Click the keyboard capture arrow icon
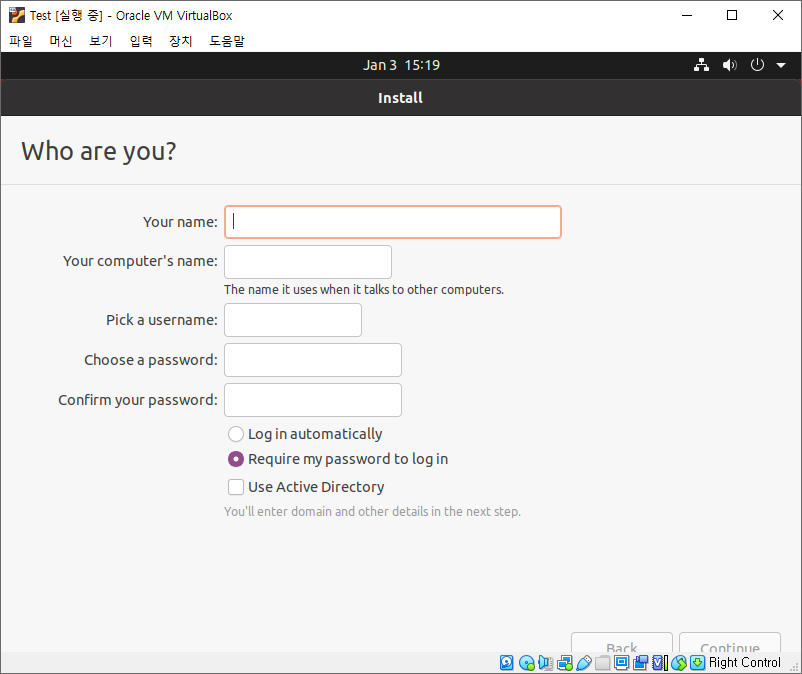 [697, 663]
